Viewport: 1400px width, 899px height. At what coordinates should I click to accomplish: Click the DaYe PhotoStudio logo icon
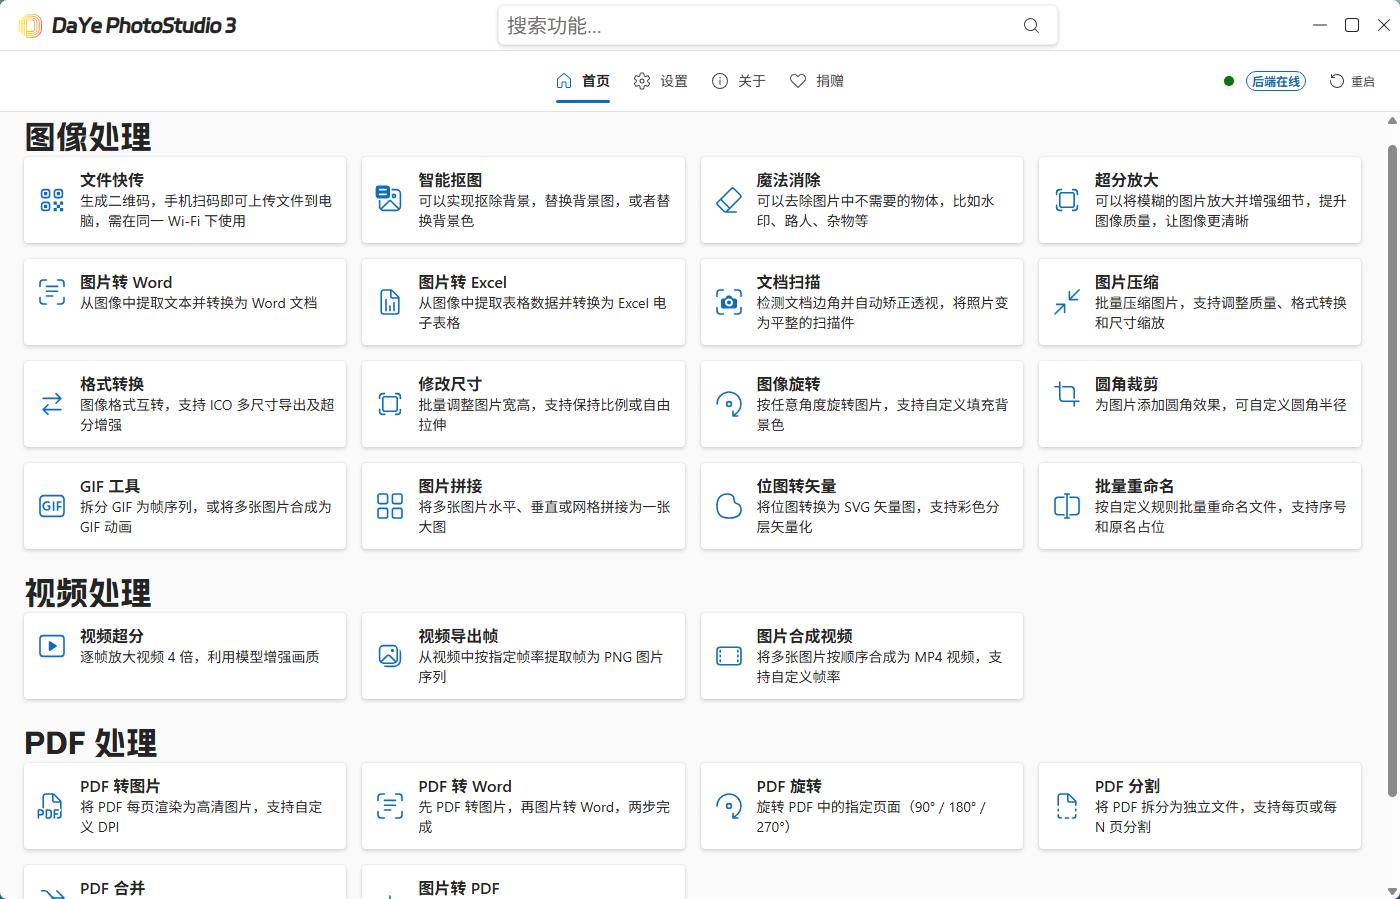[x=31, y=26]
